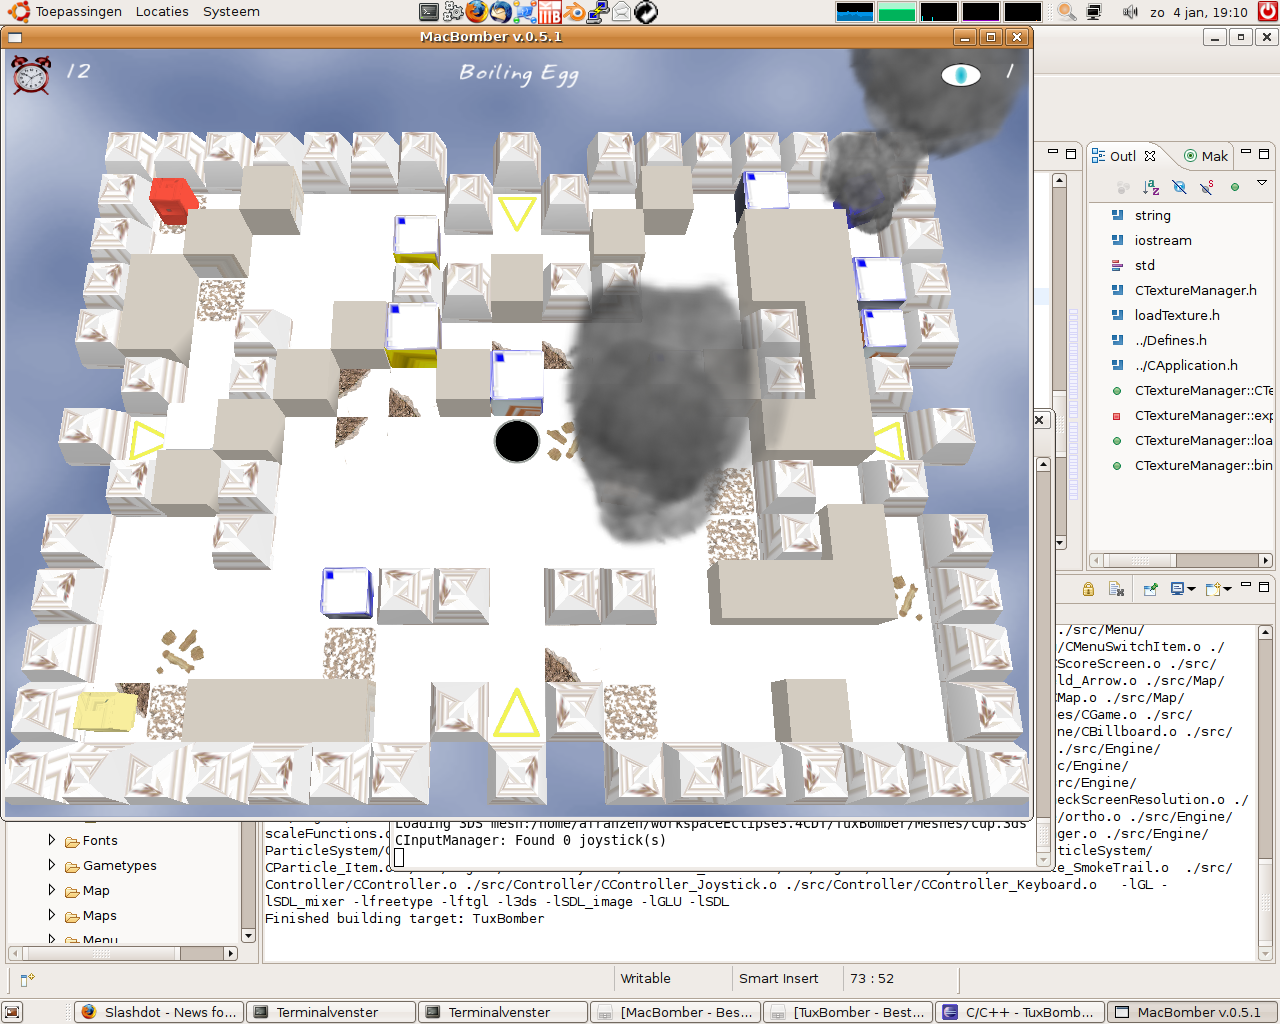This screenshot has height=1024, width=1280.
Task: Switch to the Make Targets tab
Action: coord(1206,156)
